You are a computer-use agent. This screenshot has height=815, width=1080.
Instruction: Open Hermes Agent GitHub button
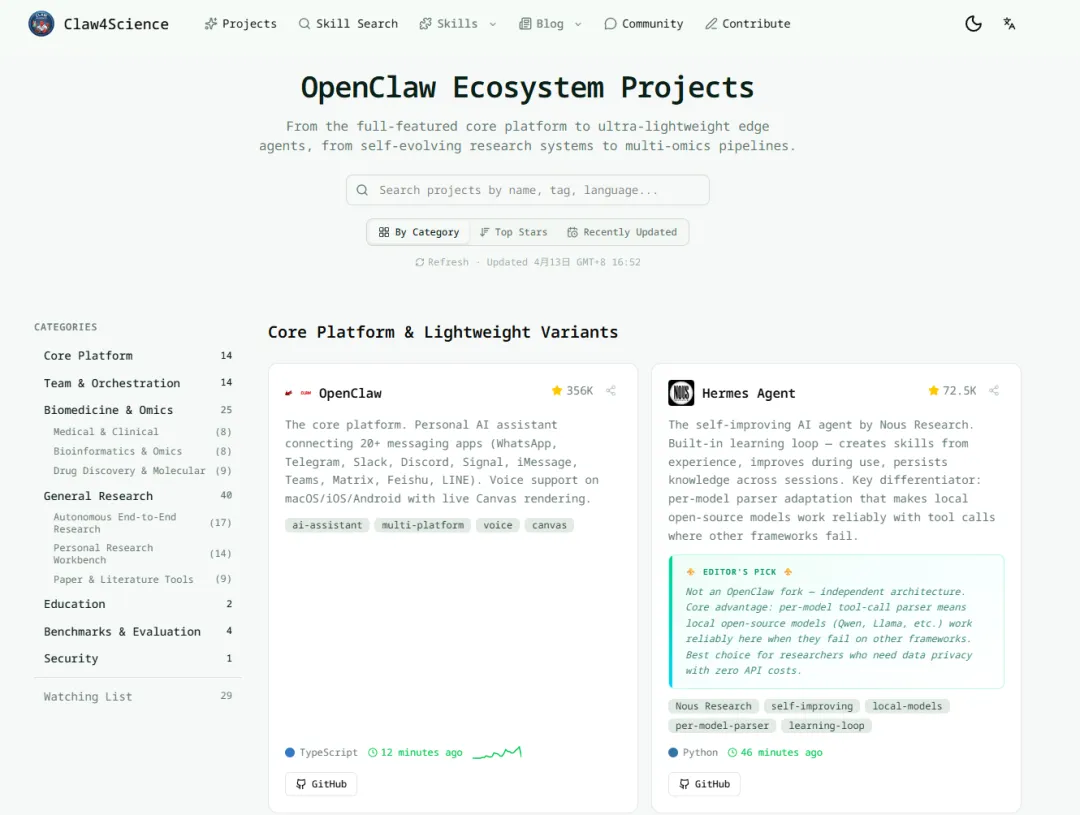(x=704, y=784)
